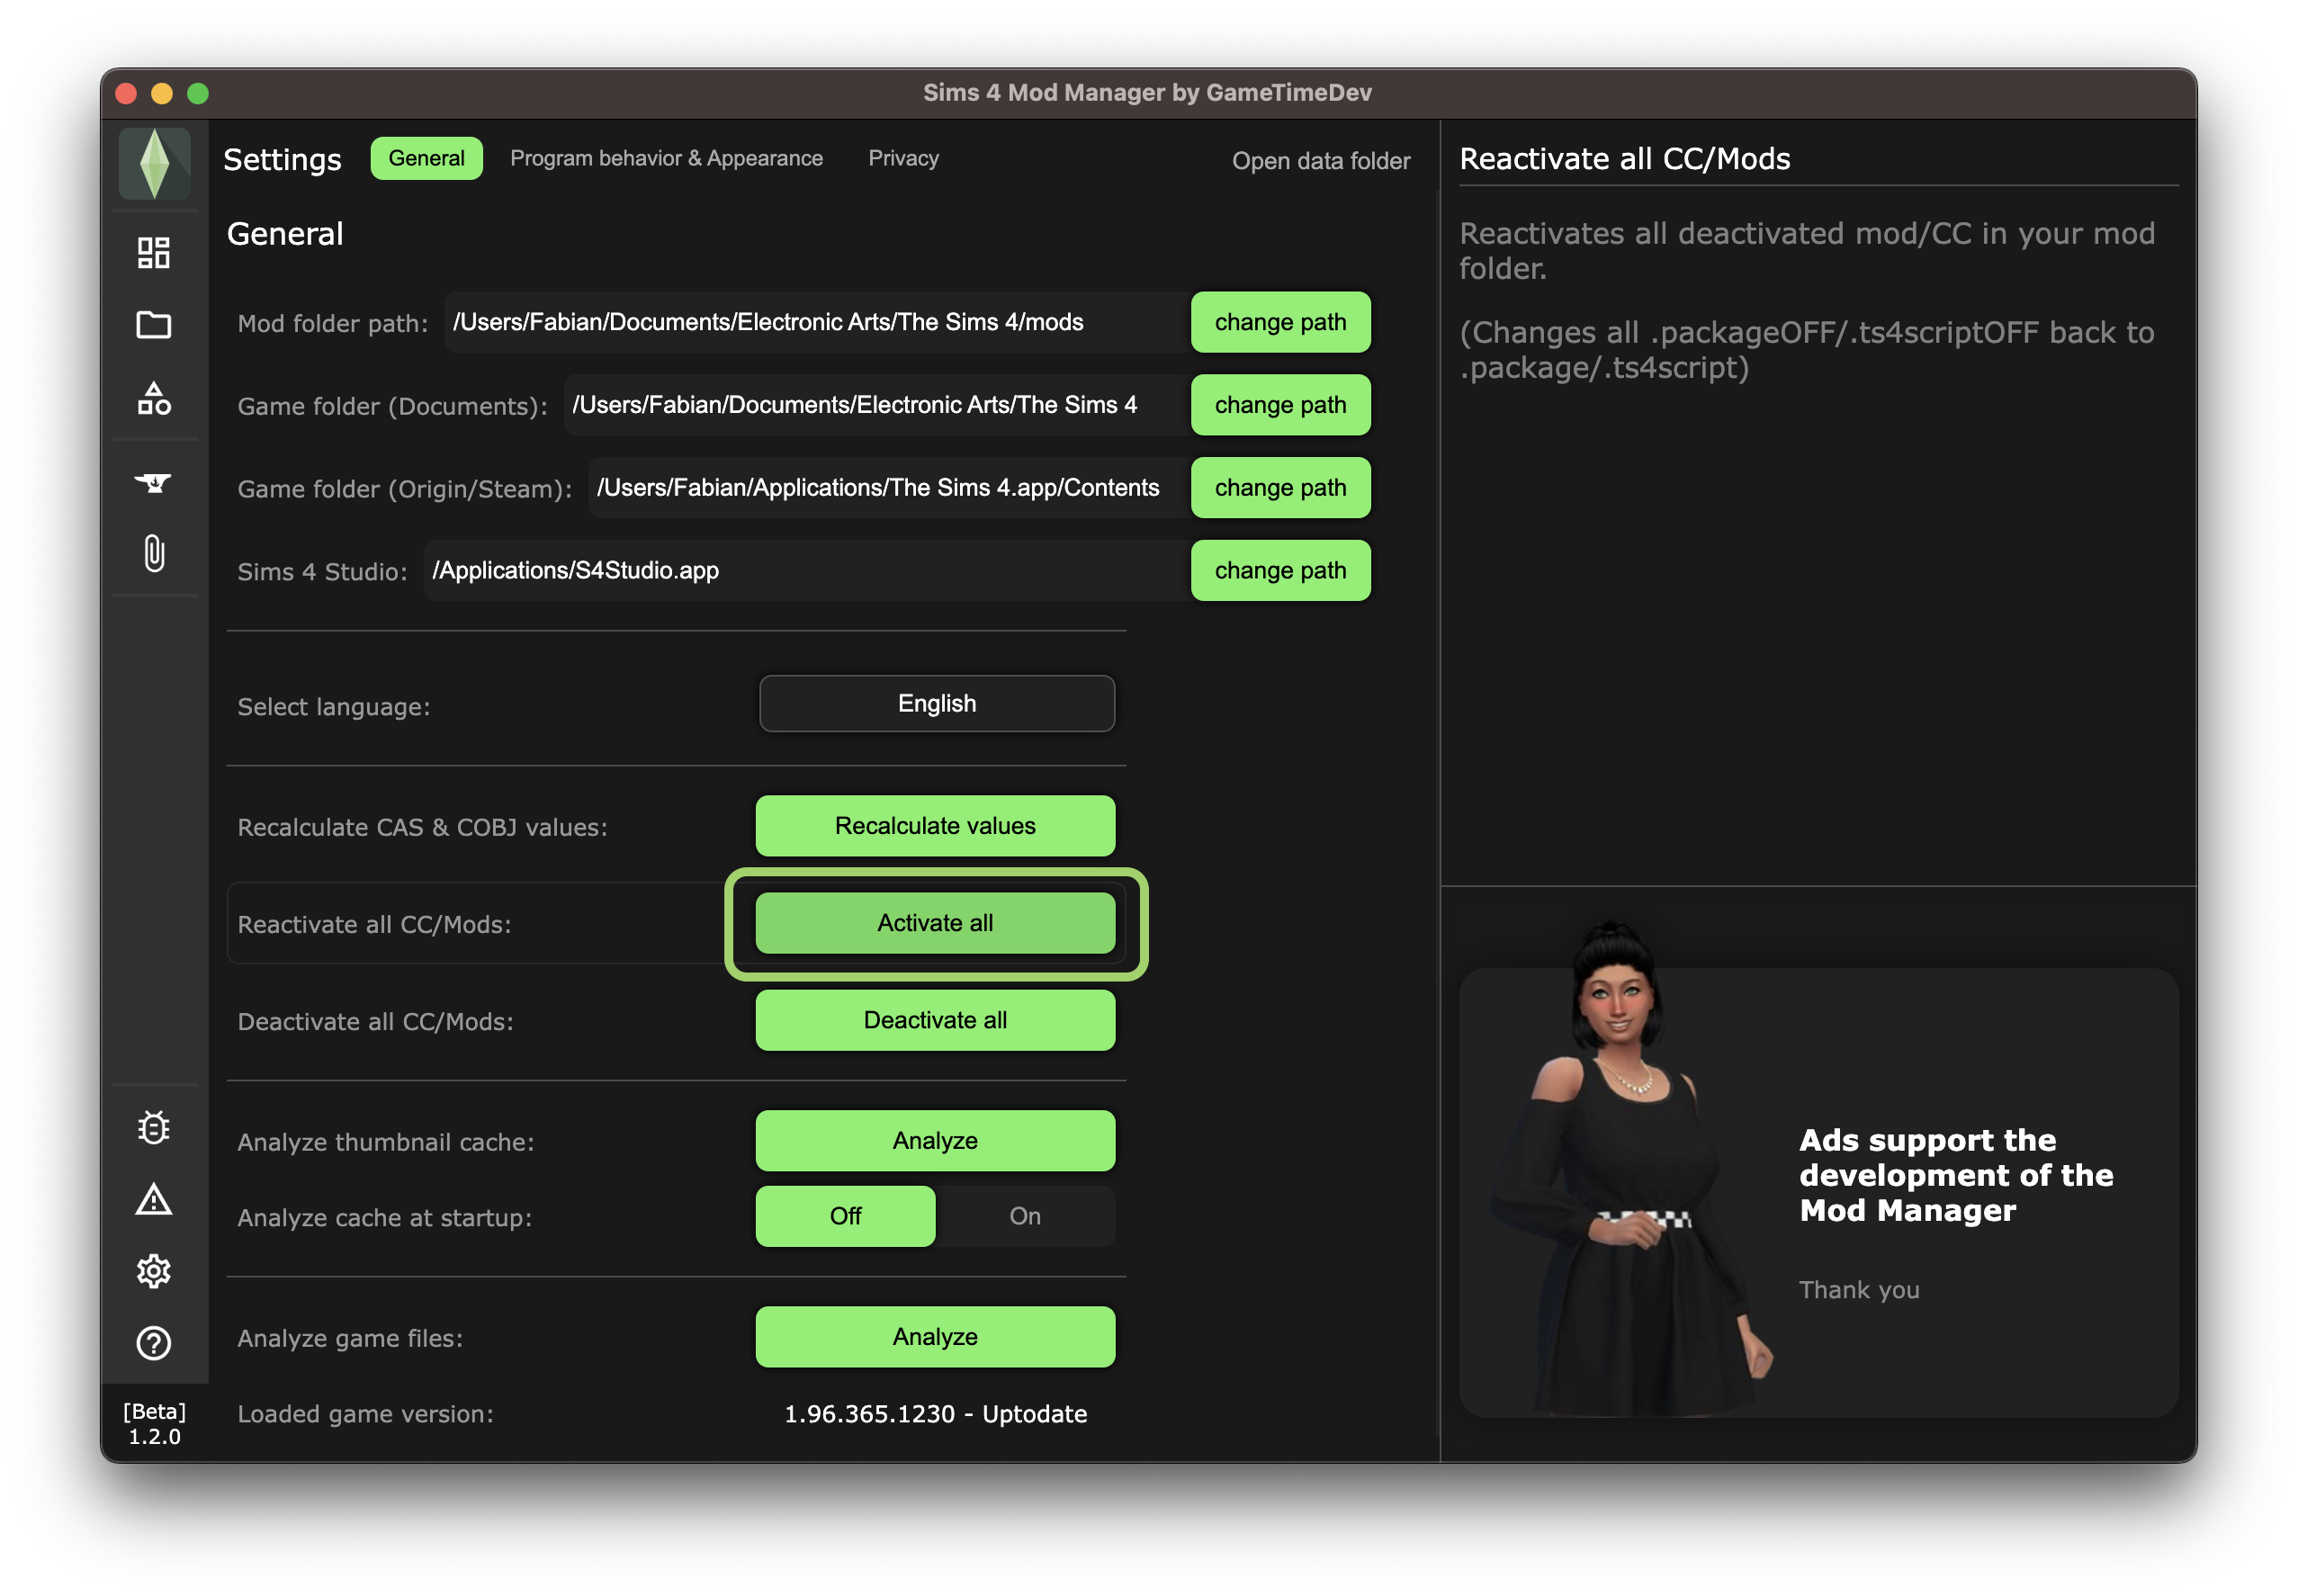Change path for Game folder (Origin/Steam)
The image size is (2298, 1596).
pyautogui.click(x=1280, y=488)
